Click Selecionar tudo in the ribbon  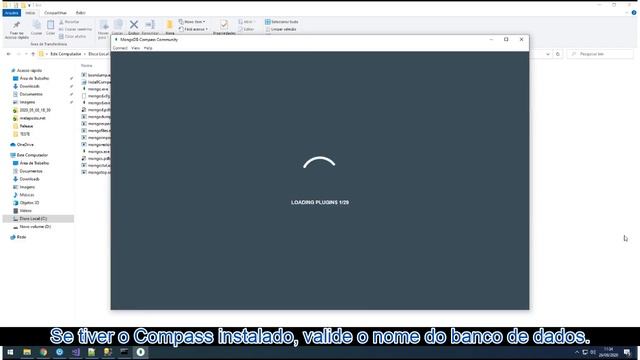(x=282, y=22)
